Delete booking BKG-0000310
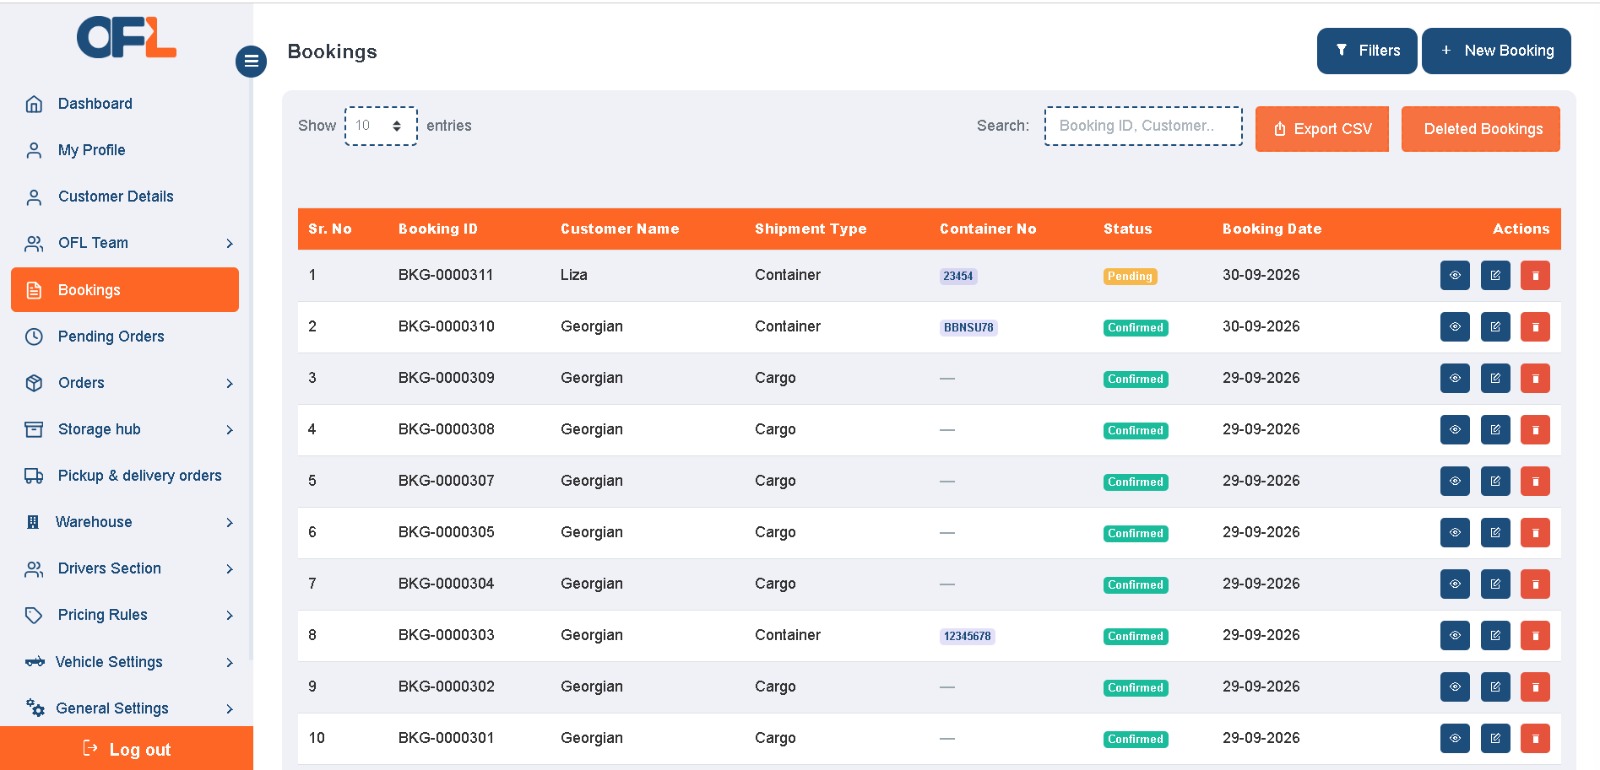The image size is (1600, 770). tap(1535, 327)
